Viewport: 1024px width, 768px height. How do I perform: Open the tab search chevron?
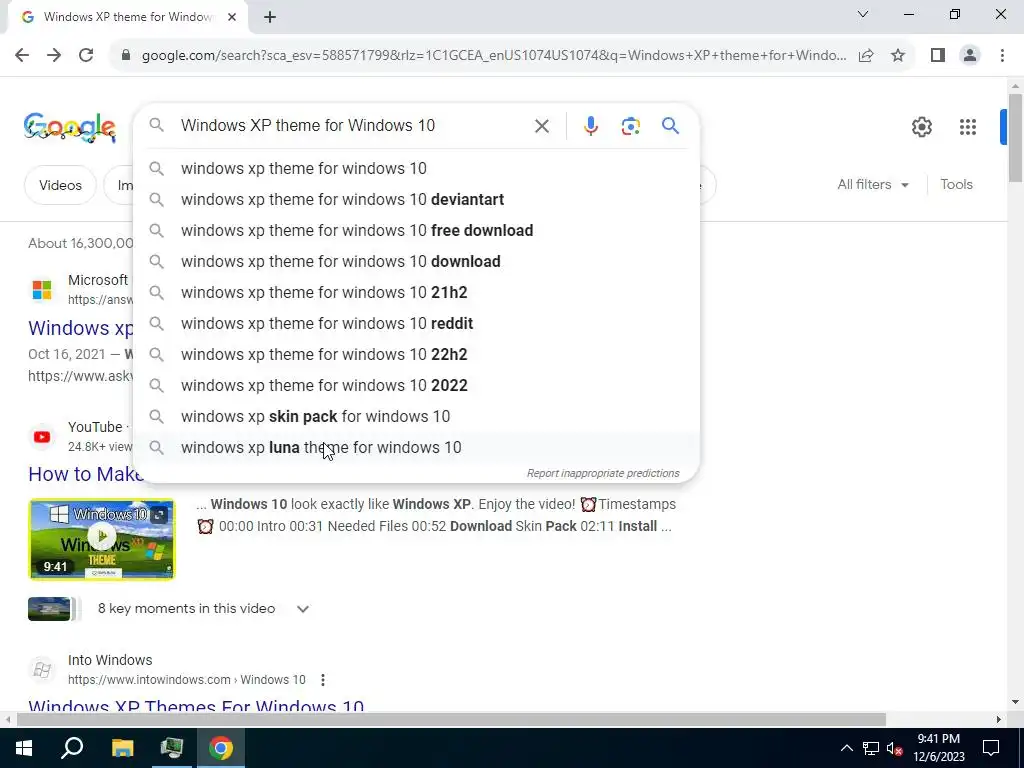[863, 14]
